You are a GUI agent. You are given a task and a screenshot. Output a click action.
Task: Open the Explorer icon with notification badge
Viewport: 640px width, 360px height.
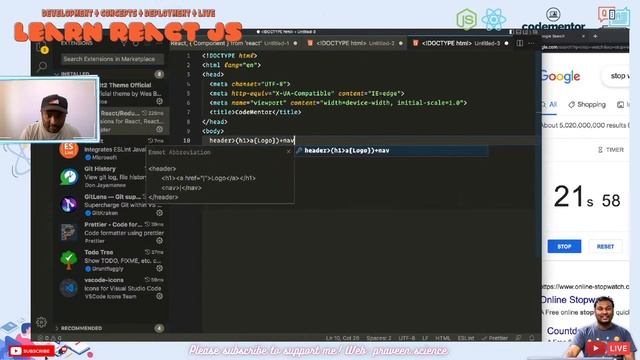[42, 48]
